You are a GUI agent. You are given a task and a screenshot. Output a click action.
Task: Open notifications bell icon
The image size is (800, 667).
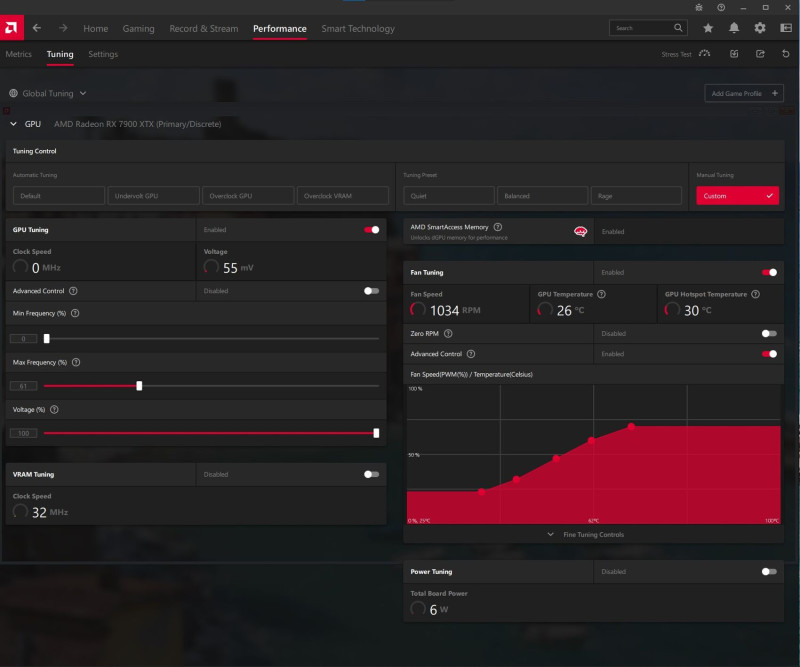tap(734, 28)
